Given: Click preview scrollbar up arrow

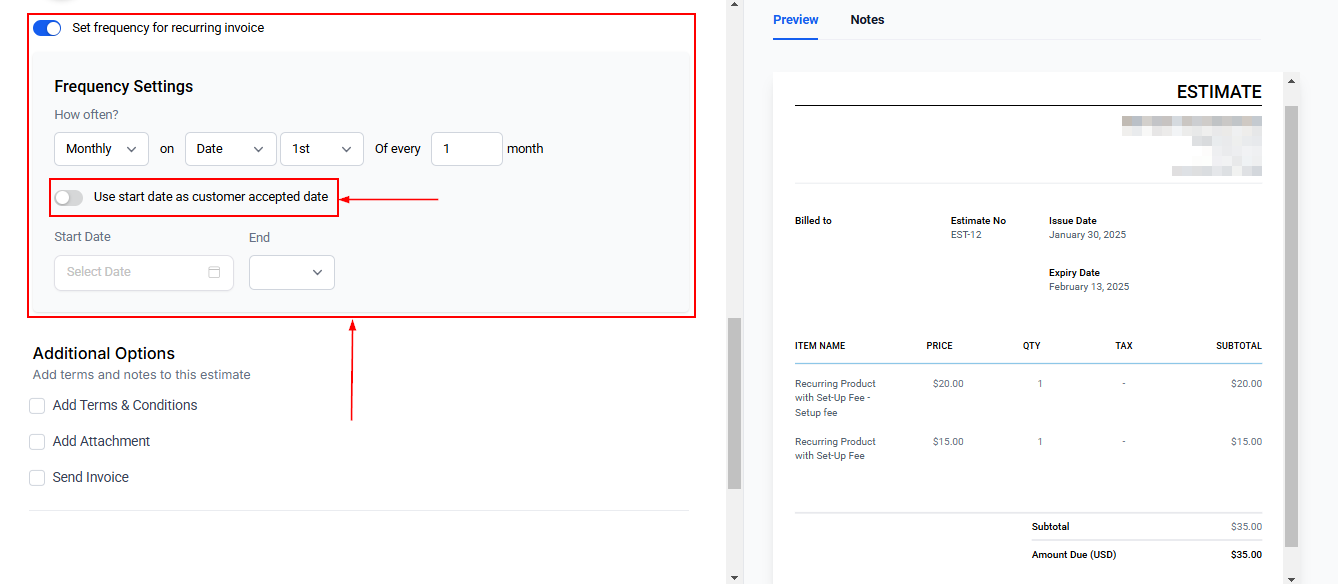Looking at the screenshot, I should point(1291,82).
